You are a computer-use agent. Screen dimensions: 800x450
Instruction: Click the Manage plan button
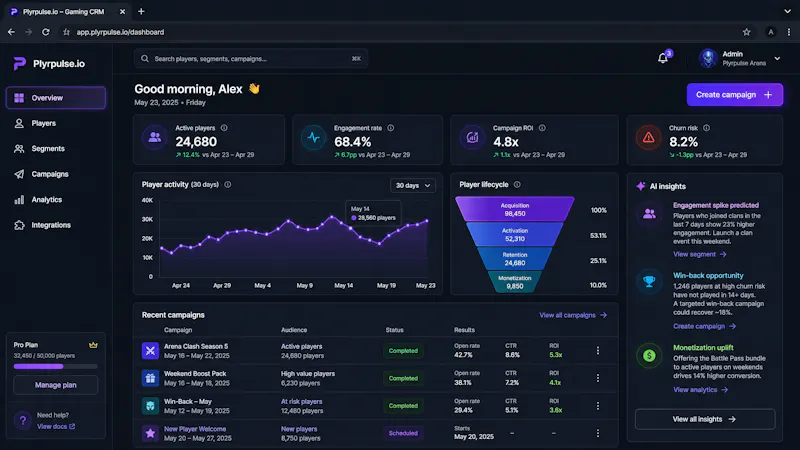[x=56, y=385]
